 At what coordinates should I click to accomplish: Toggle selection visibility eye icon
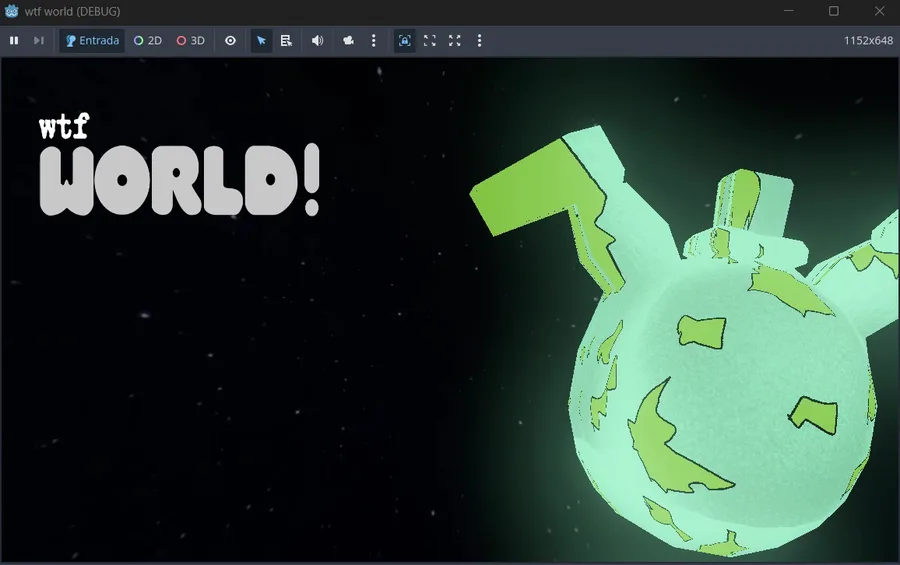pyautogui.click(x=230, y=41)
